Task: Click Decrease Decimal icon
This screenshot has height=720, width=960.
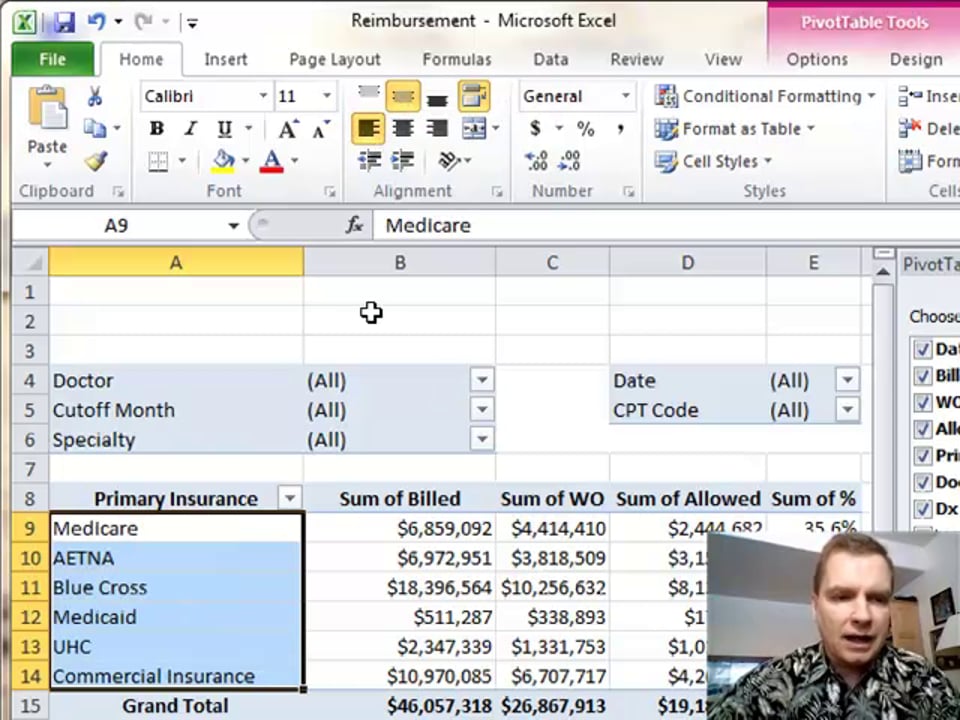Action: tap(569, 161)
